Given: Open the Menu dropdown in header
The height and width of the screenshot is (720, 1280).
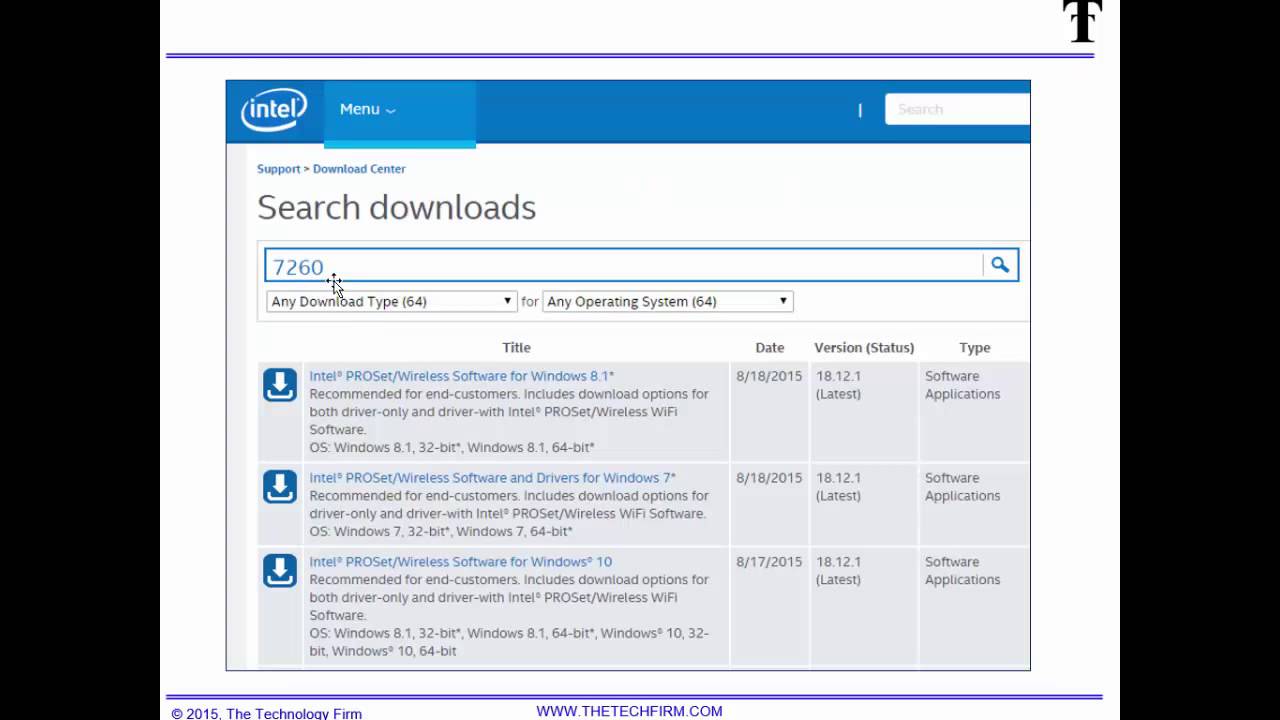Looking at the screenshot, I should tap(367, 109).
